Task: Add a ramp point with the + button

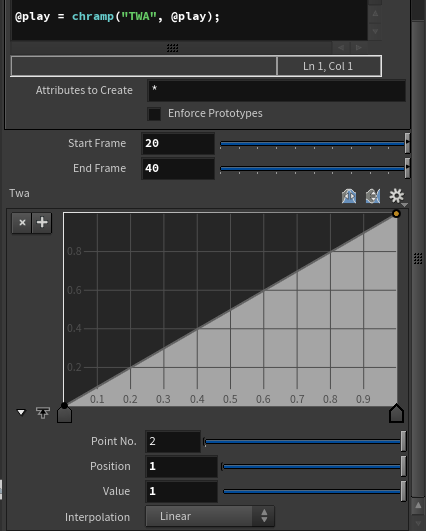Action: [42, 222]
